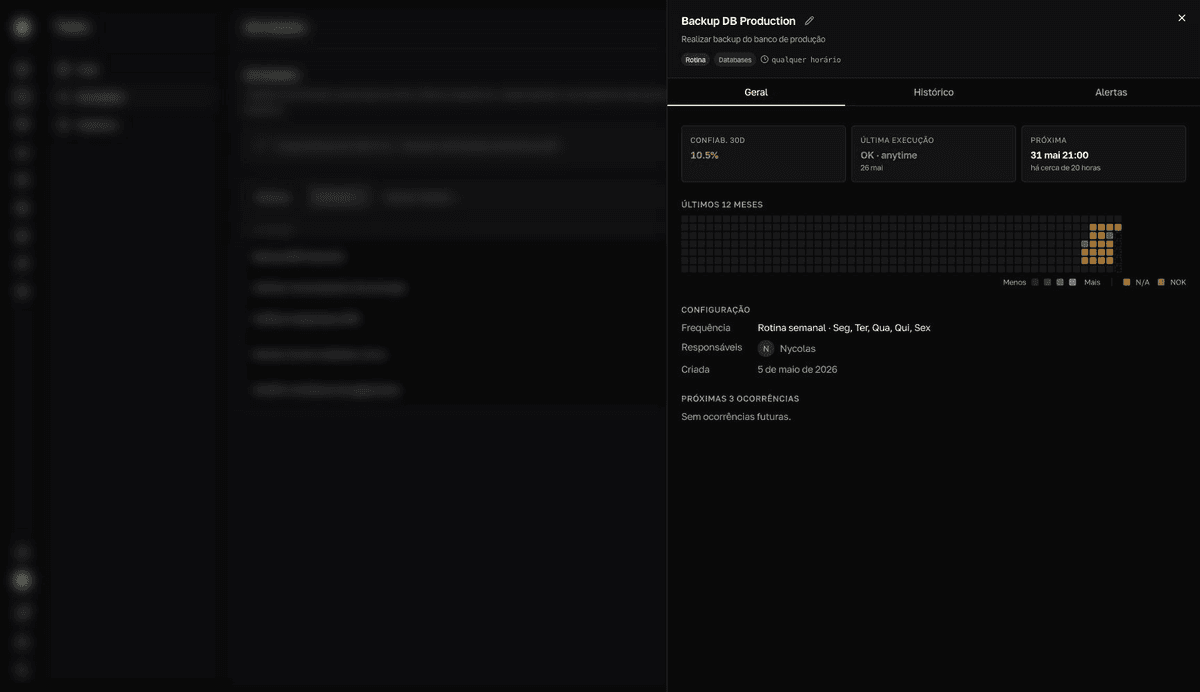Viewport: 1200px width, 692px height.
Task: Click the description Realizar backup do banco de produção
Action: pos(753,39)
